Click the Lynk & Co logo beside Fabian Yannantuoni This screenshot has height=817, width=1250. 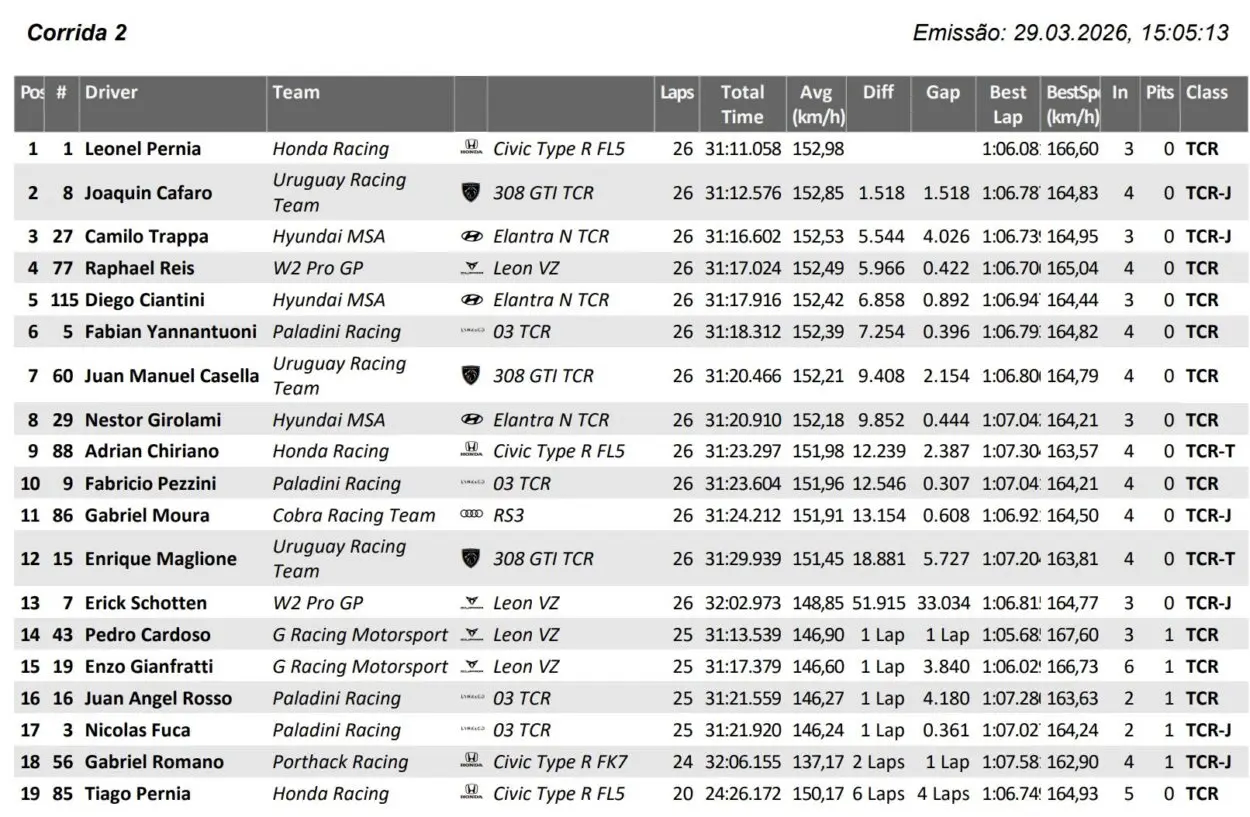pyautogui.click(x=470, y=332)
